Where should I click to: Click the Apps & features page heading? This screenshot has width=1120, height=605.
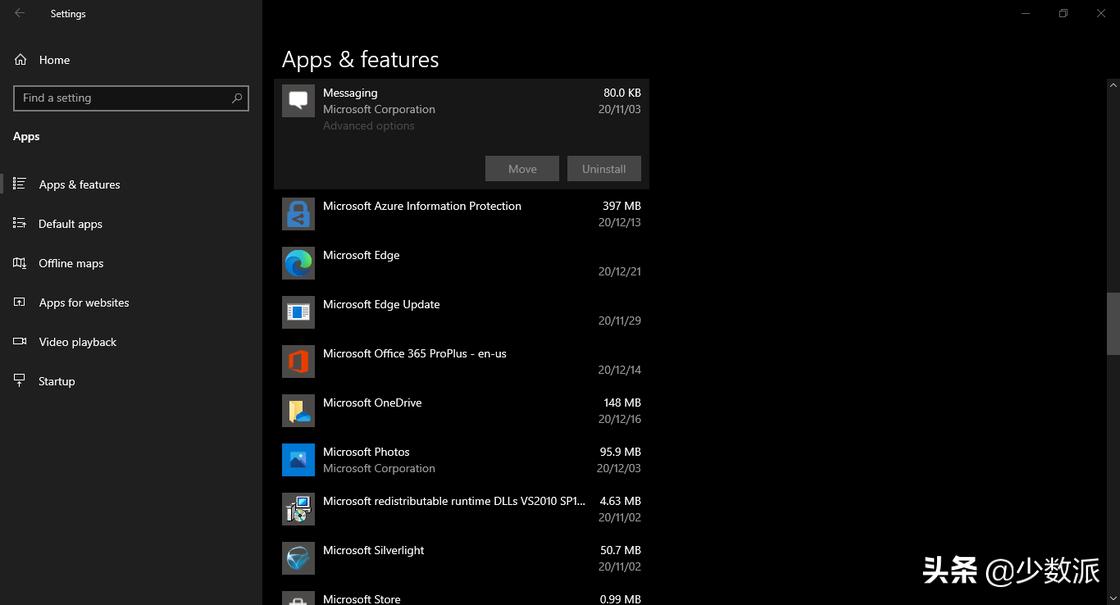(x=360, y=59)
